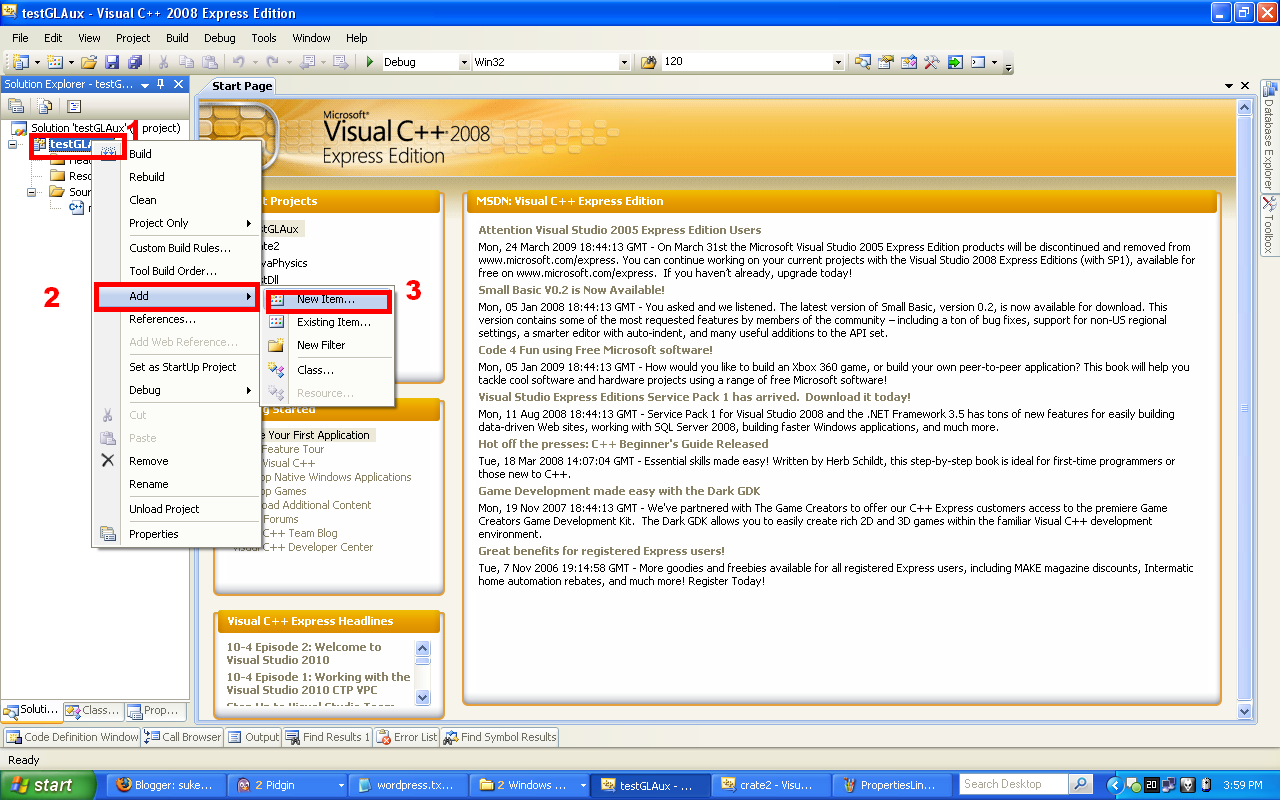Open the Call Browser tab
The width and height of the screenshot is (1280, 800).
[x=184, y=737]
